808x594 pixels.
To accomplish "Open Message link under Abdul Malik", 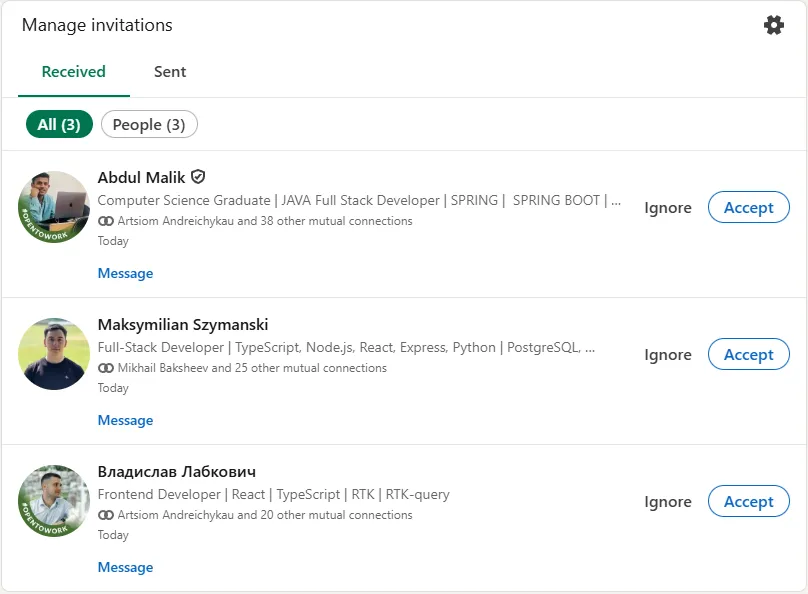I will click(x=125, y=273).
